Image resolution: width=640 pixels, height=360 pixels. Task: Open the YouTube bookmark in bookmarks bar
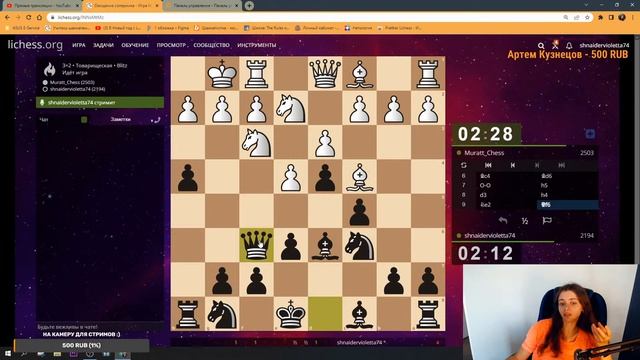tap(118, 28)
